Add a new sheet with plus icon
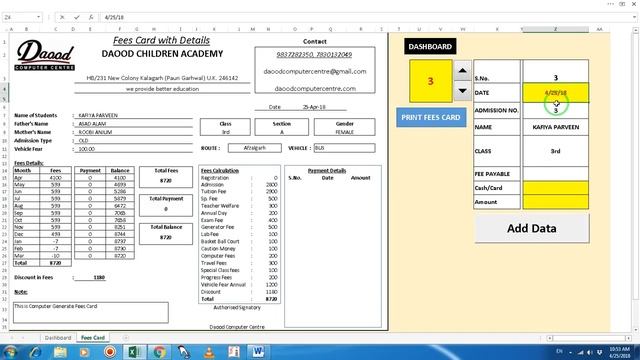This screenshot has height=360, width=640. click(126, 338)
